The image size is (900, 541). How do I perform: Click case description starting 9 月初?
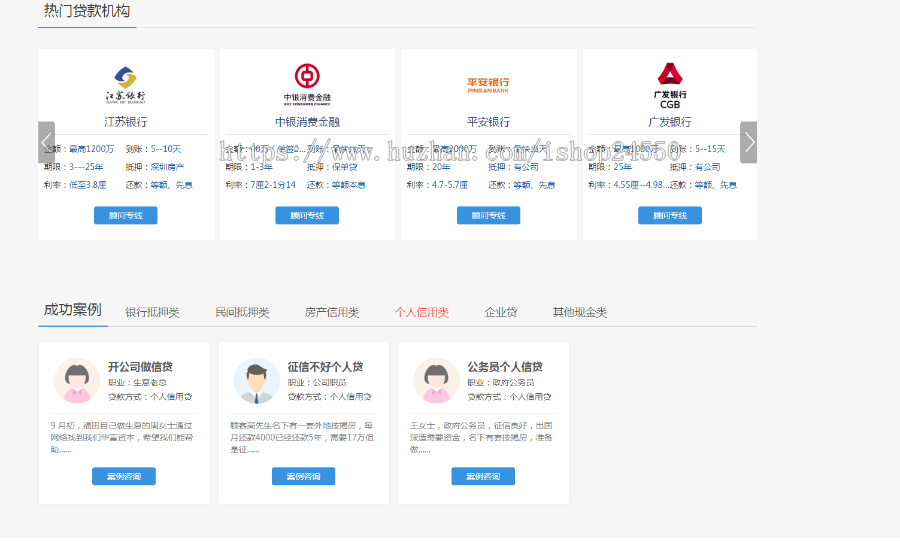click(122, 438)
